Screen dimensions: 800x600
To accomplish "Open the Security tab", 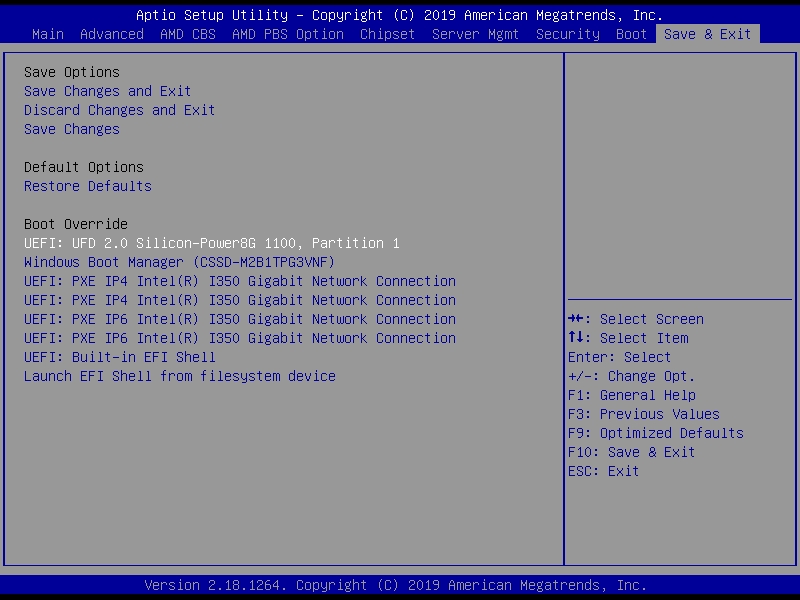I will (567, 34).
